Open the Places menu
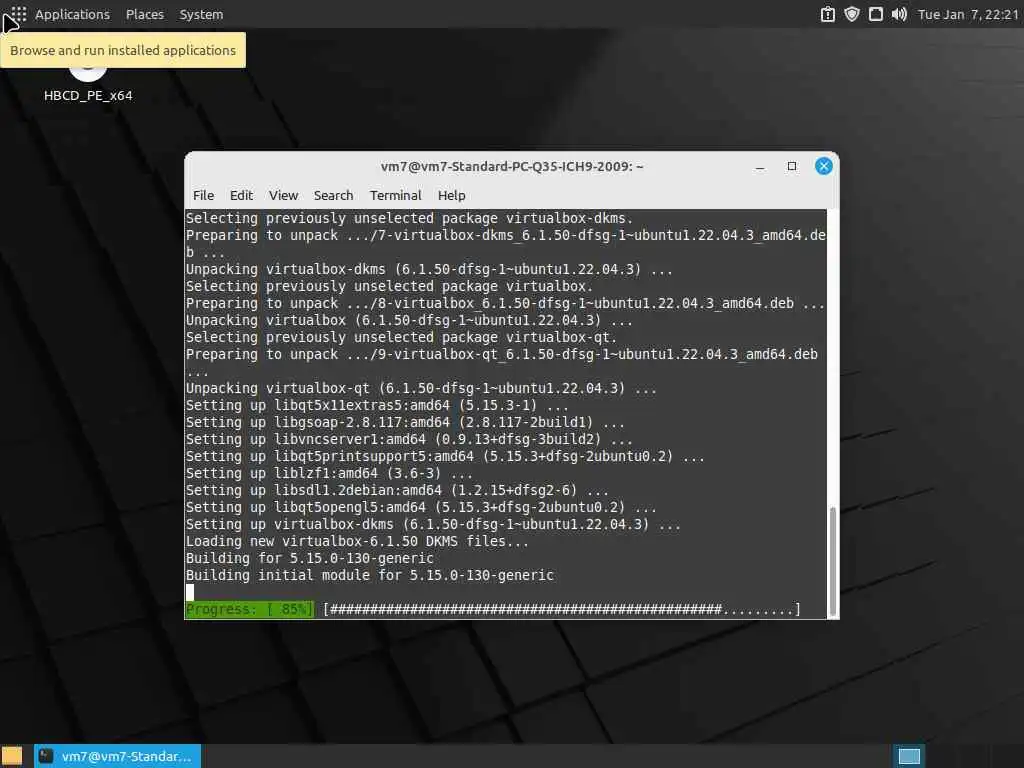1024x768 pixels. 145,14
